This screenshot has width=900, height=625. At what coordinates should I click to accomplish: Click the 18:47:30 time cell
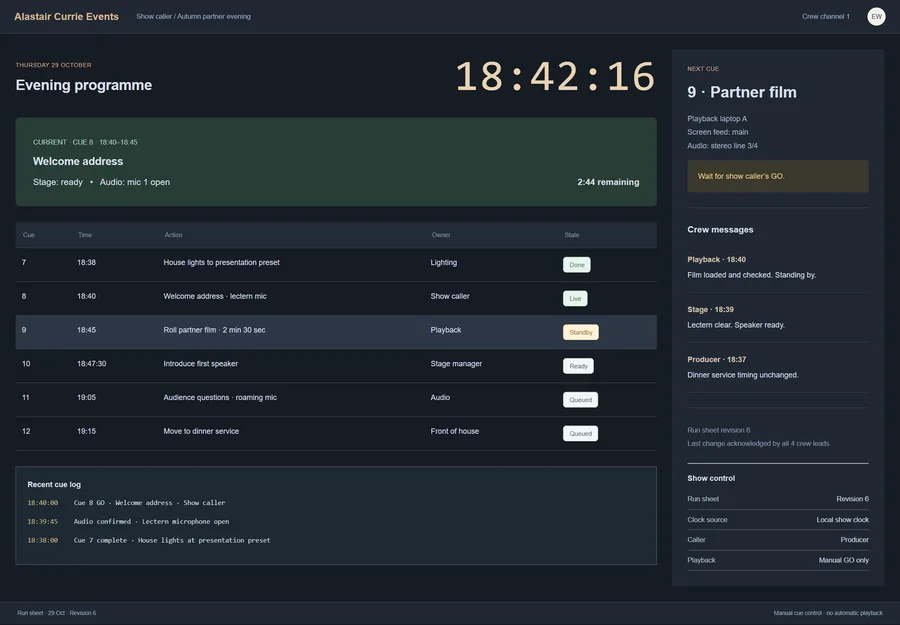(91, 364)
